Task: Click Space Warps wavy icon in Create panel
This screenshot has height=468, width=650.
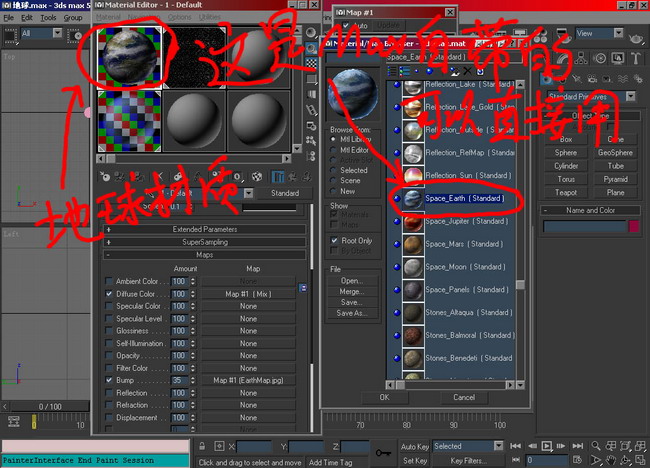Action: (x=623, y=79)
